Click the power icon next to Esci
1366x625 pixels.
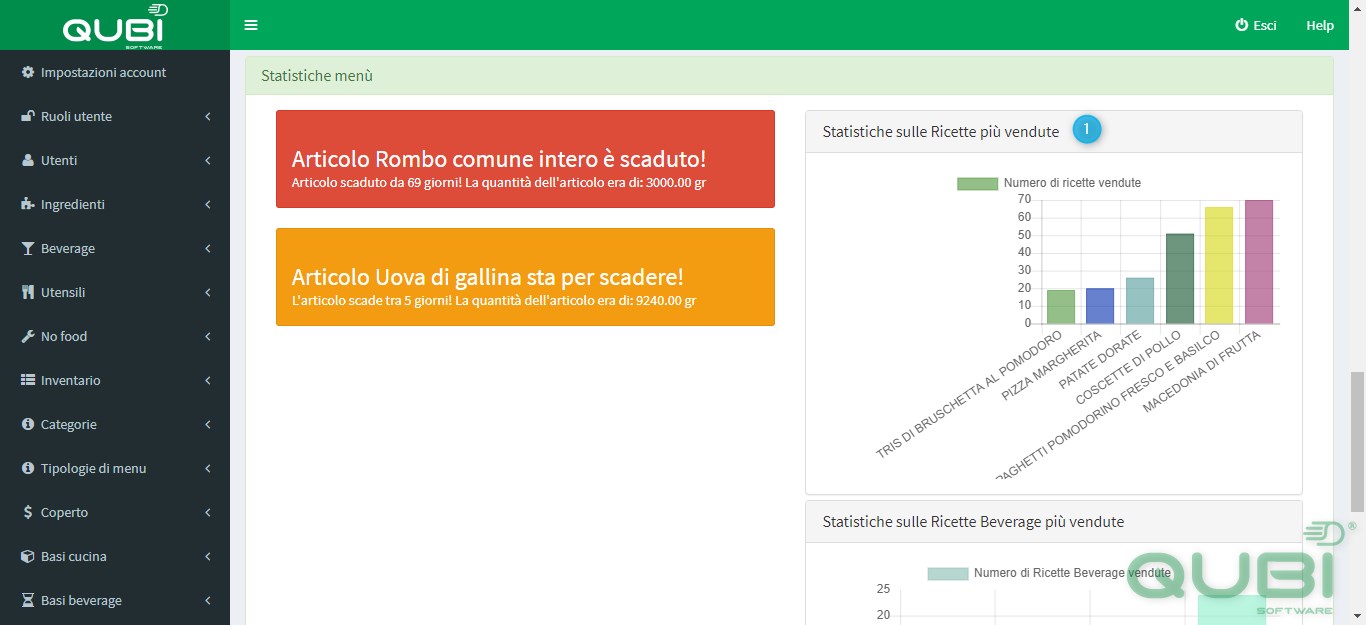pos(1242,25)
